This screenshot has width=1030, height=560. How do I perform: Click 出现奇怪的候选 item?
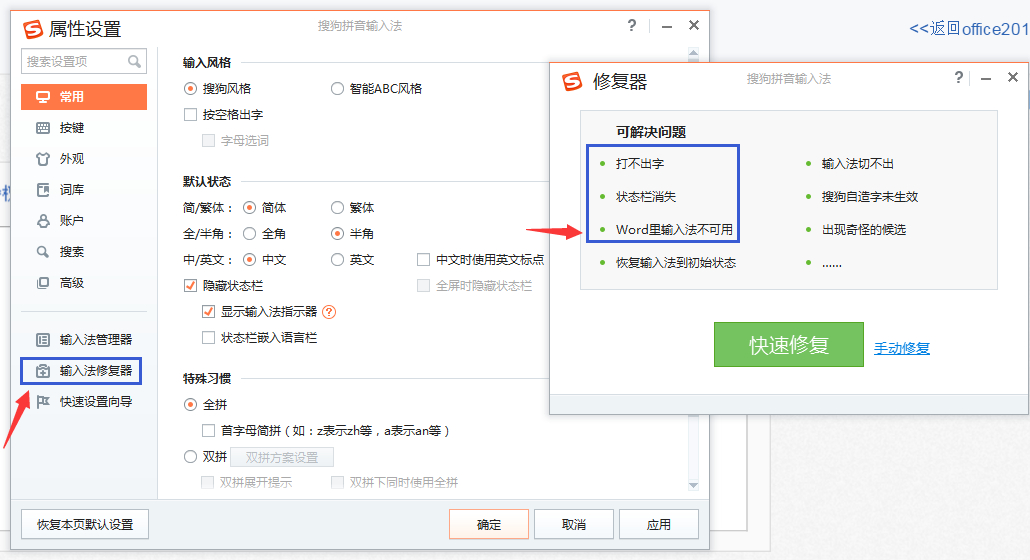[x=864, y=230]
